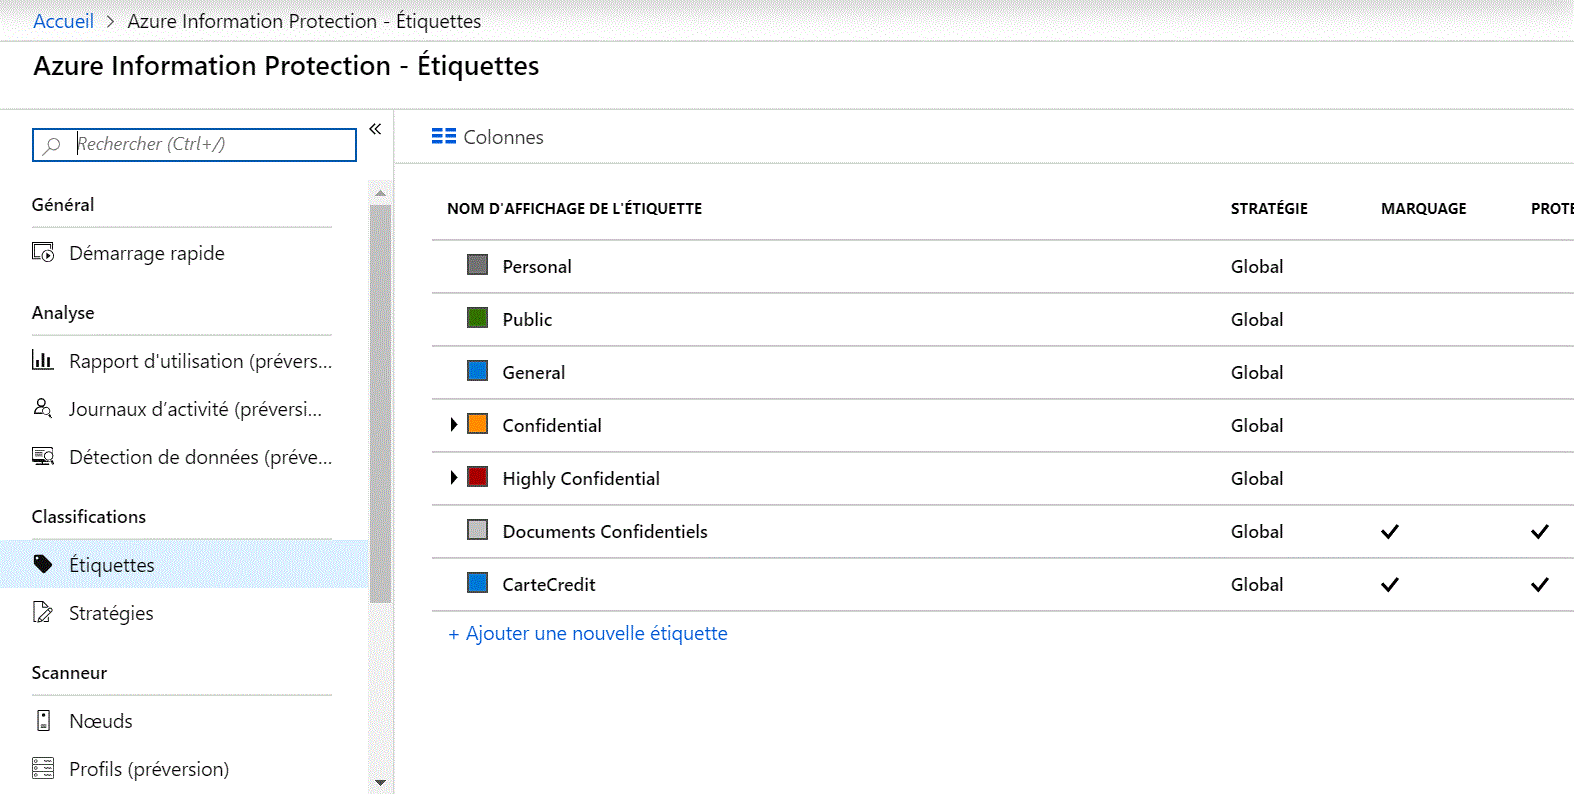Expand the Highly Confidential label row
Screen dimensions: 1574x794
coord(453,478)
